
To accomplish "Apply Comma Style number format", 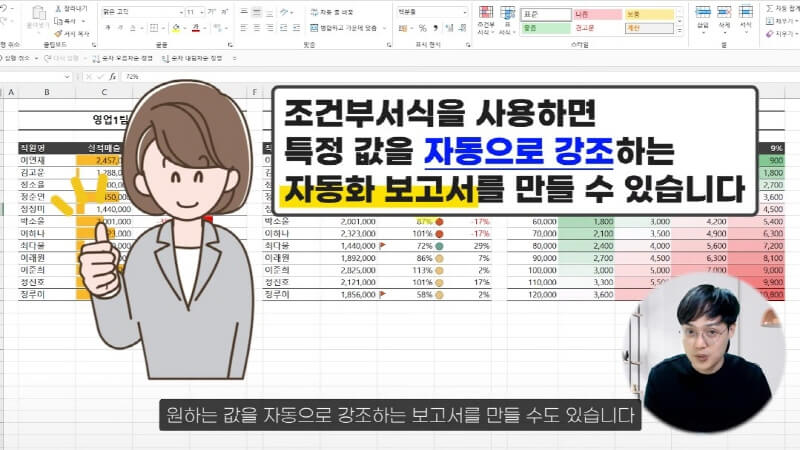I will click(435, 28).
